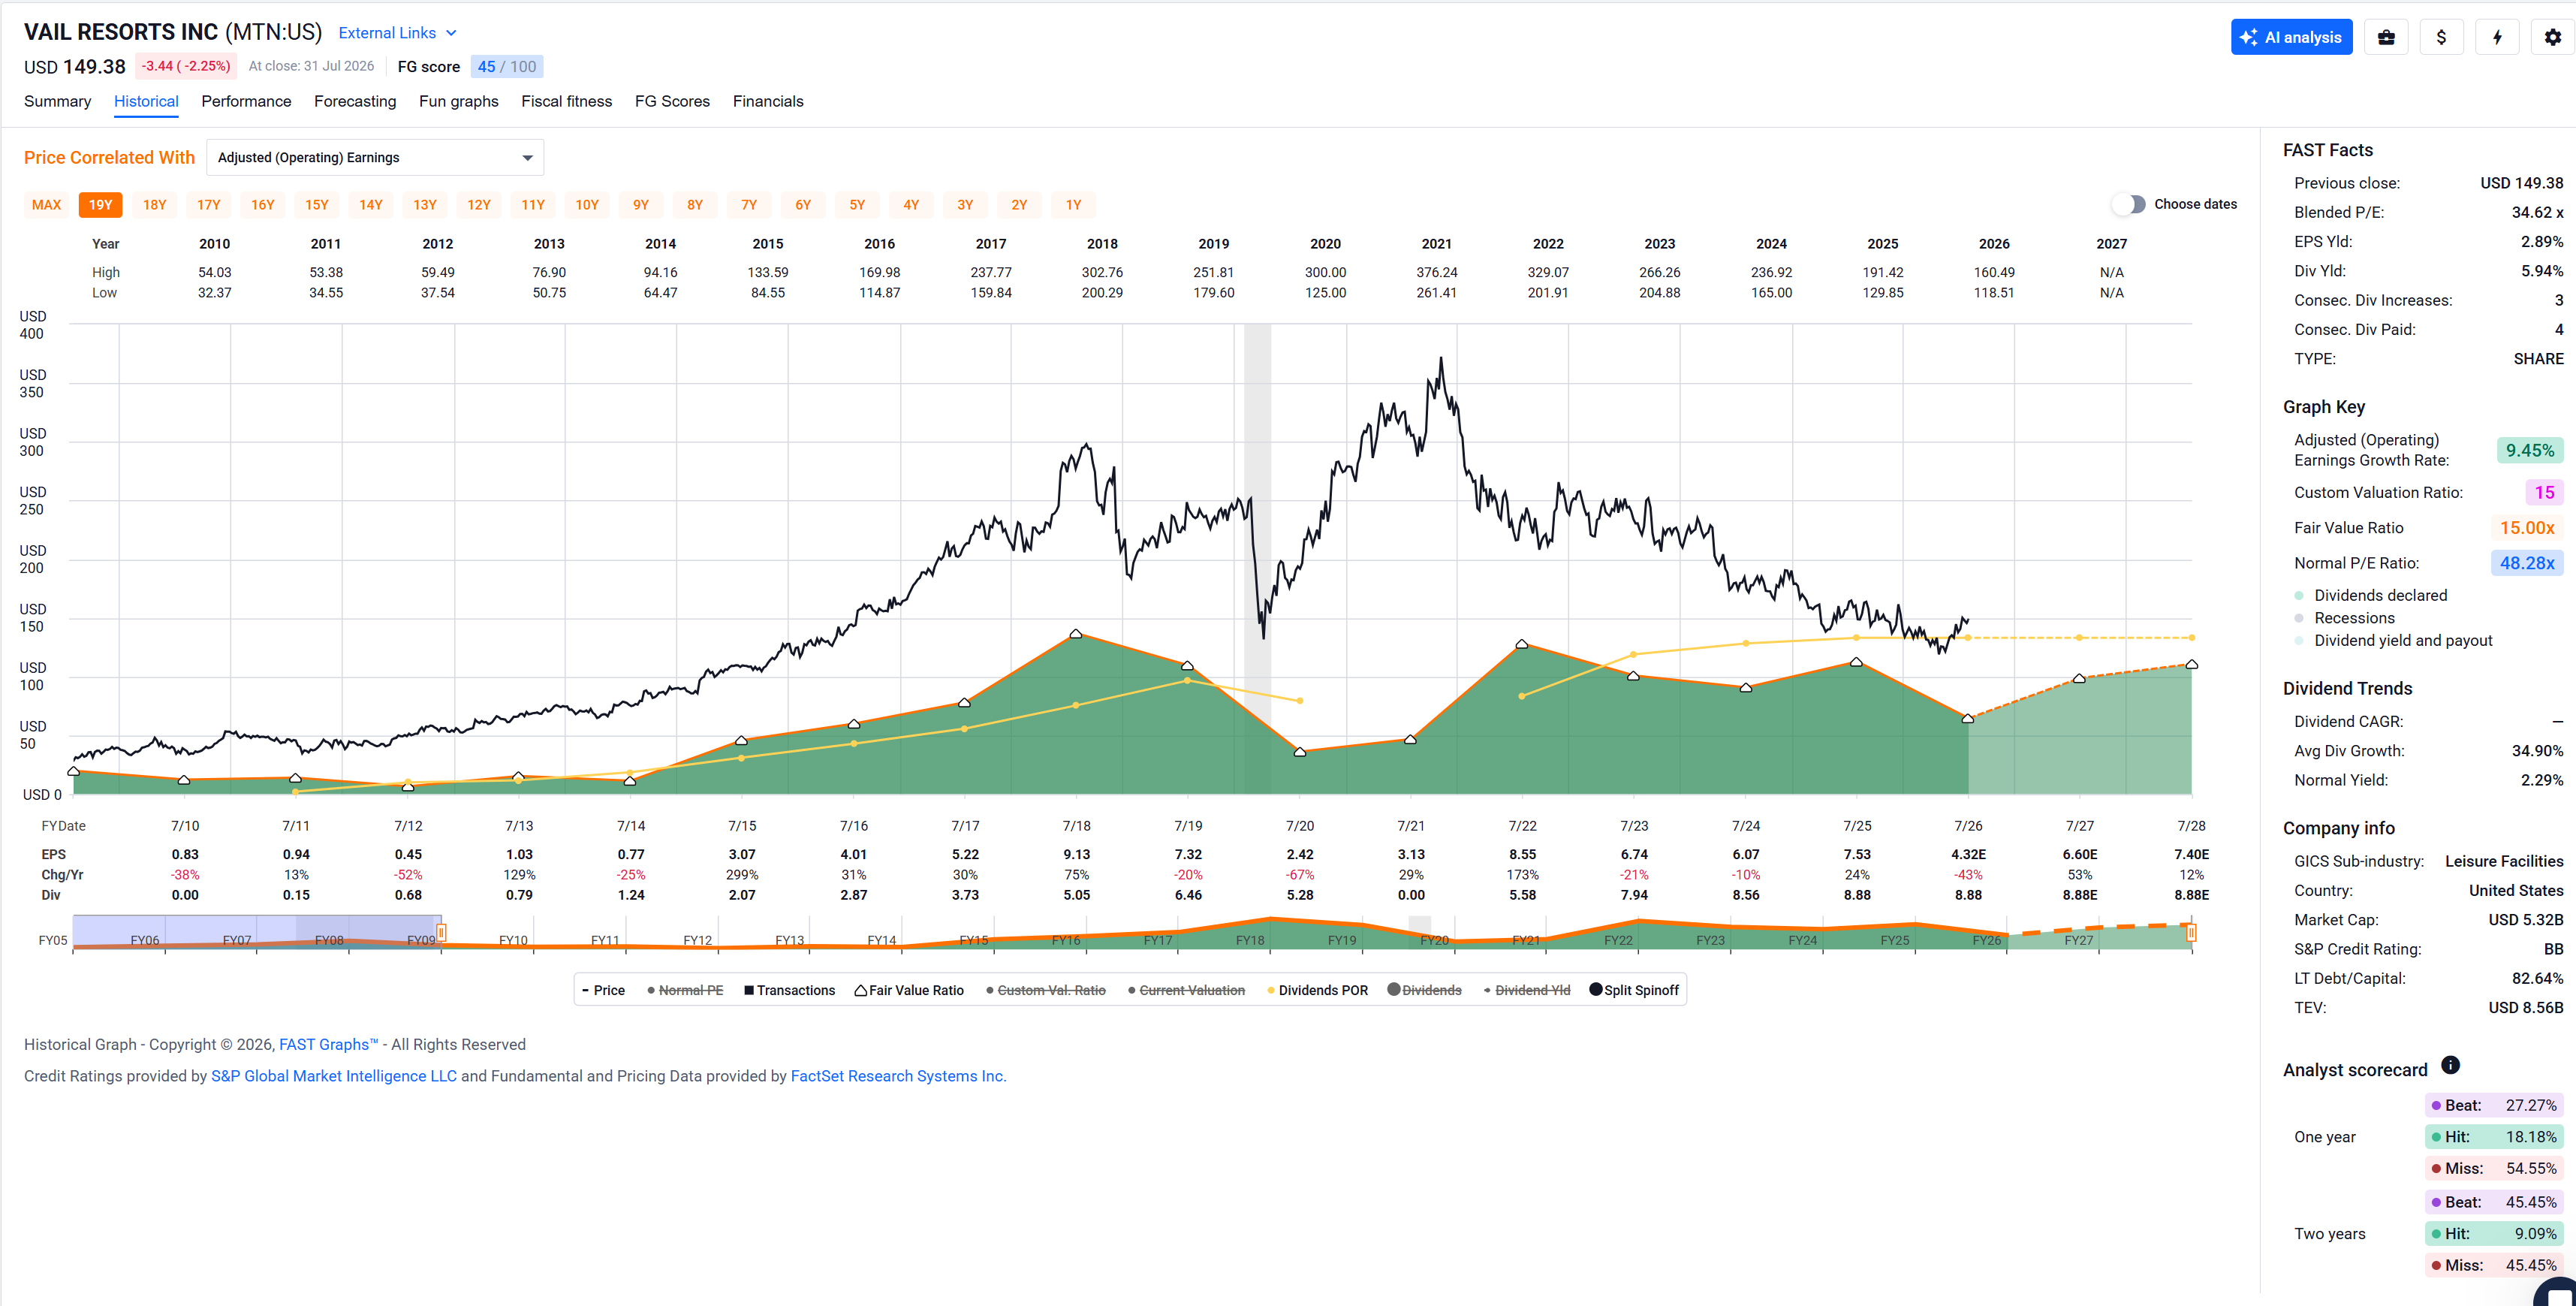This screenshot has height=1306, width=2576.
Task: Click the Analyst scorecard info icon
Action: point(2450,1065)
